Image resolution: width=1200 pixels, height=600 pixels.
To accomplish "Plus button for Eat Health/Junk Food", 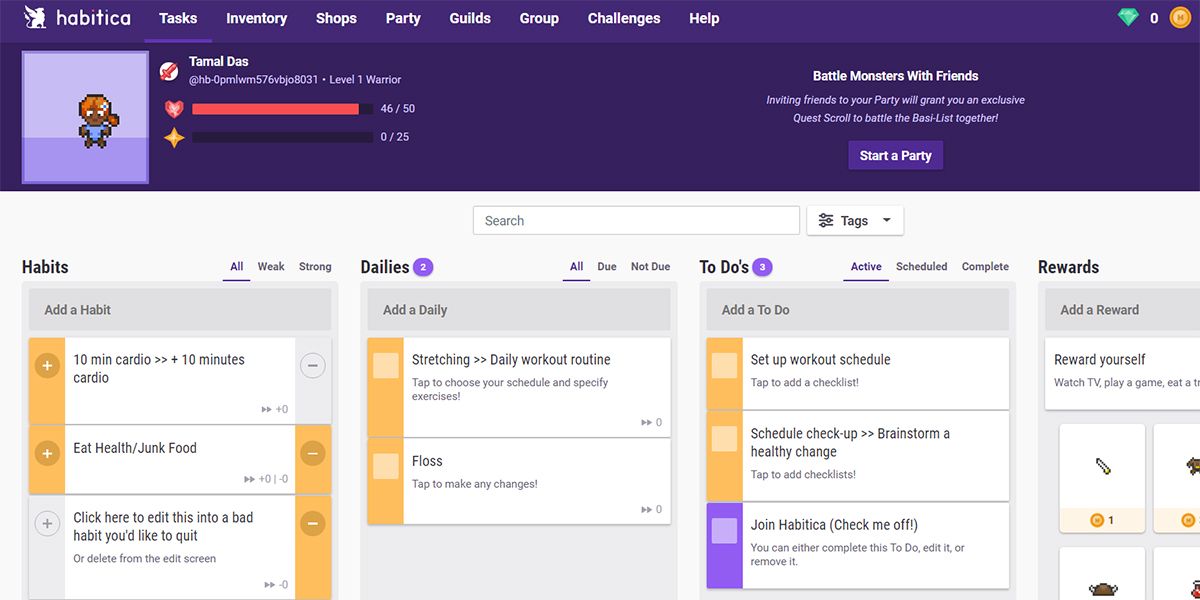I will point(47,454).
